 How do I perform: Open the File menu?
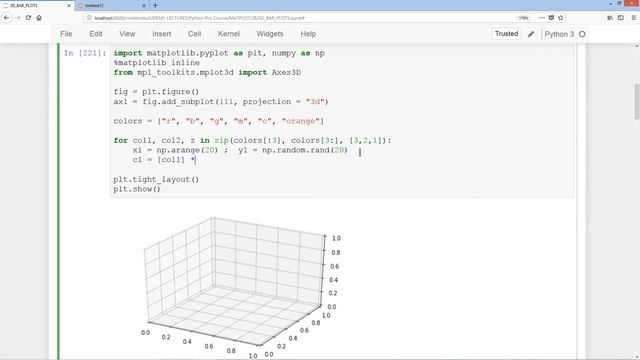[x=66, y=34]
